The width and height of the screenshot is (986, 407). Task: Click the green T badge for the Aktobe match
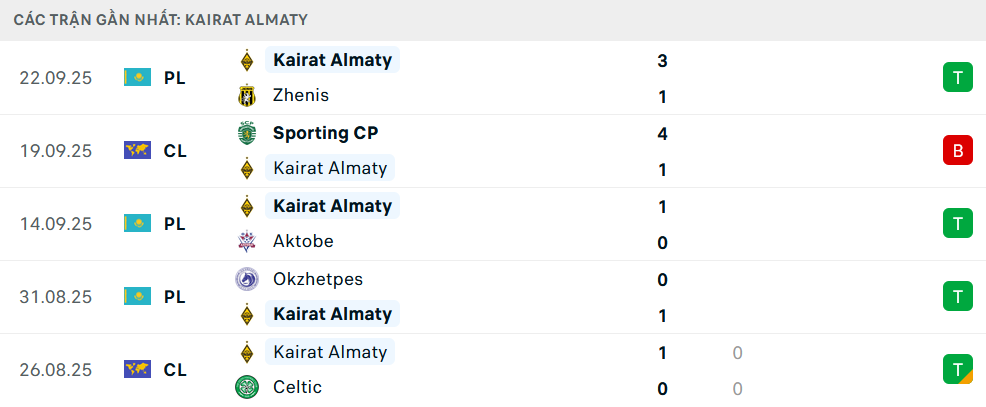pos(957,223)
